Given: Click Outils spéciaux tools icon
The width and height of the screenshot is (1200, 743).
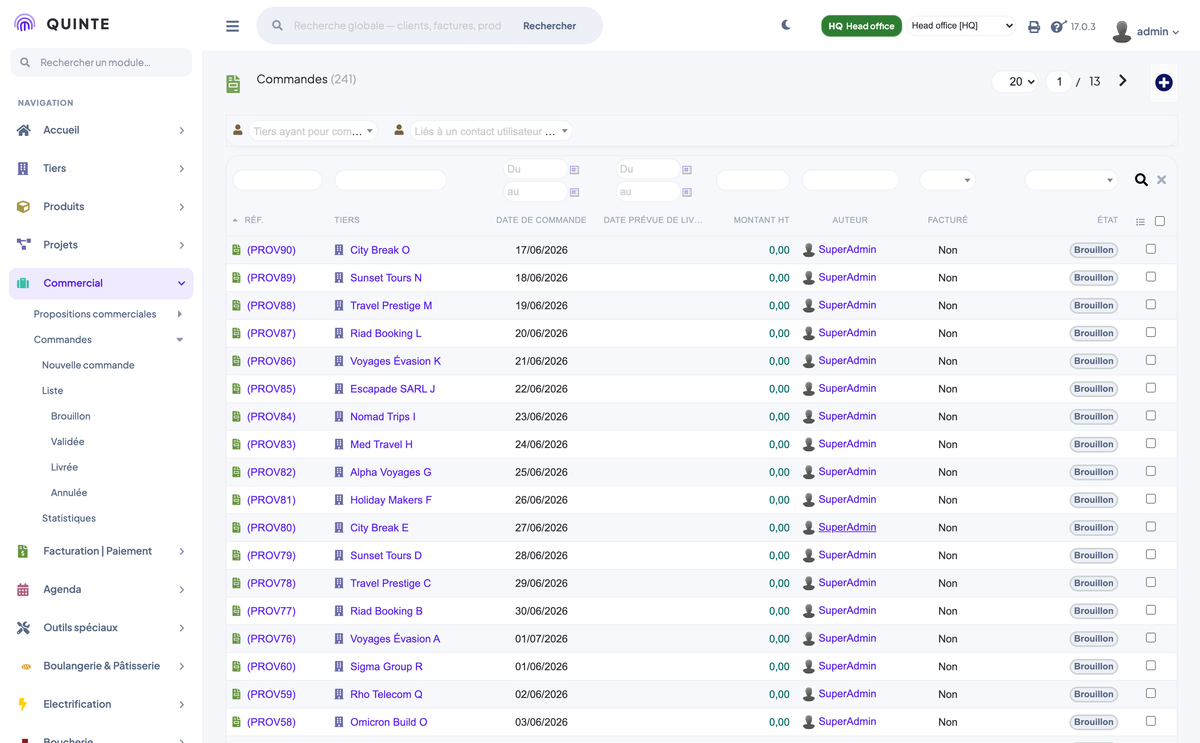Looking at the screenshot, I should click(23, 628).
